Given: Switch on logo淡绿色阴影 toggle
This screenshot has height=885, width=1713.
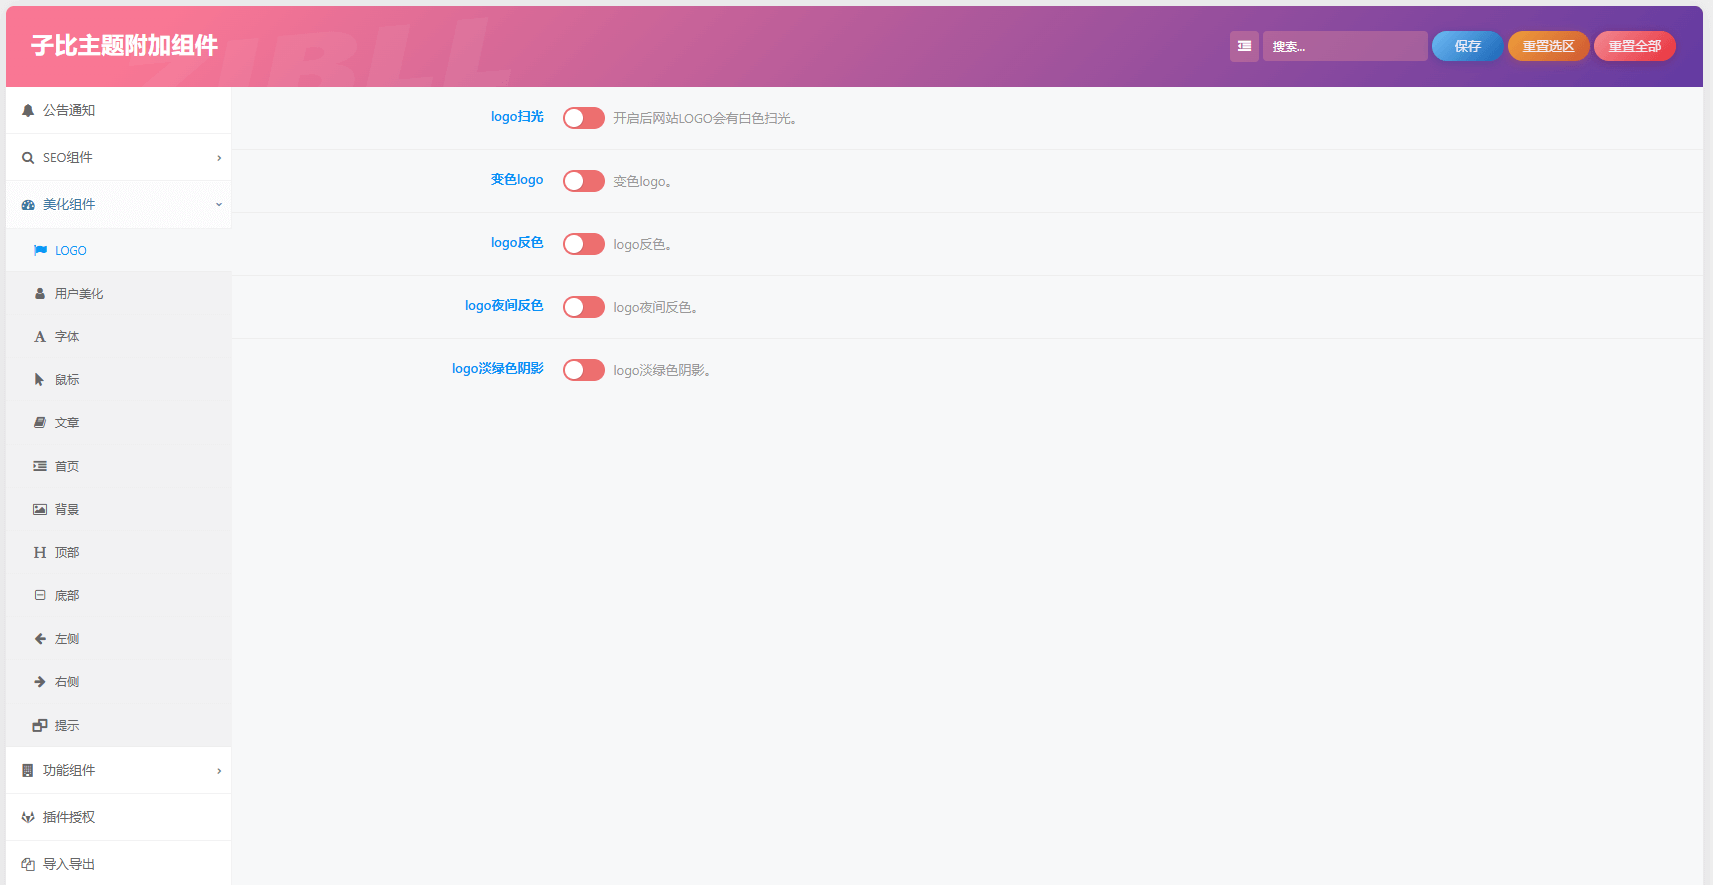Looking at the screenshot, I should [x=584, y=370].
